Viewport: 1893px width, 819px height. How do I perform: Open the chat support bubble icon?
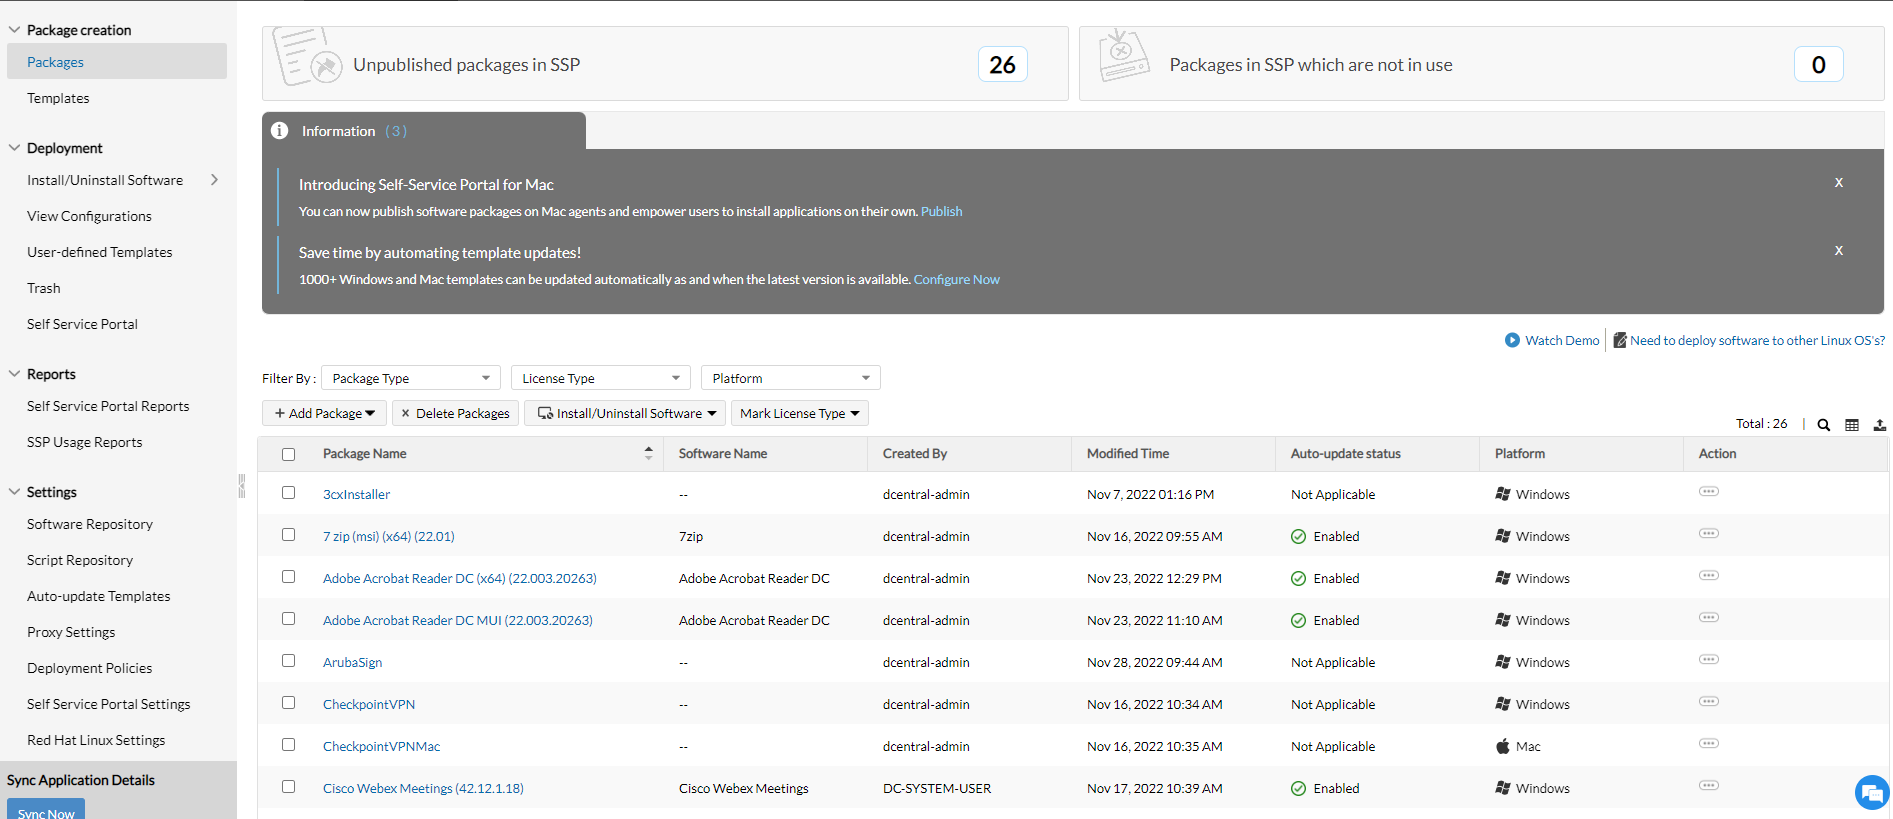pyautogui.click(x=1871, y=792)
